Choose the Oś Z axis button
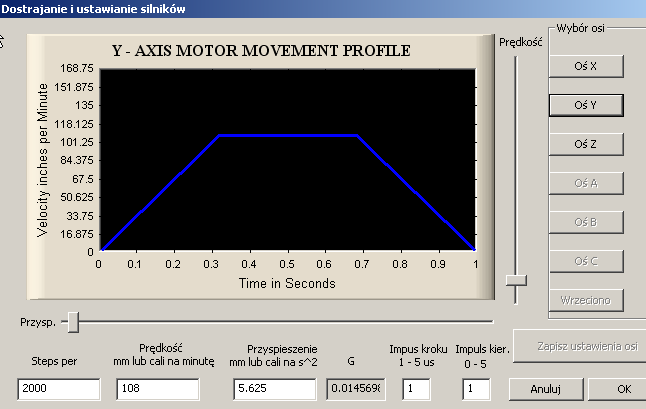The image size is (646, 409). 586,144
